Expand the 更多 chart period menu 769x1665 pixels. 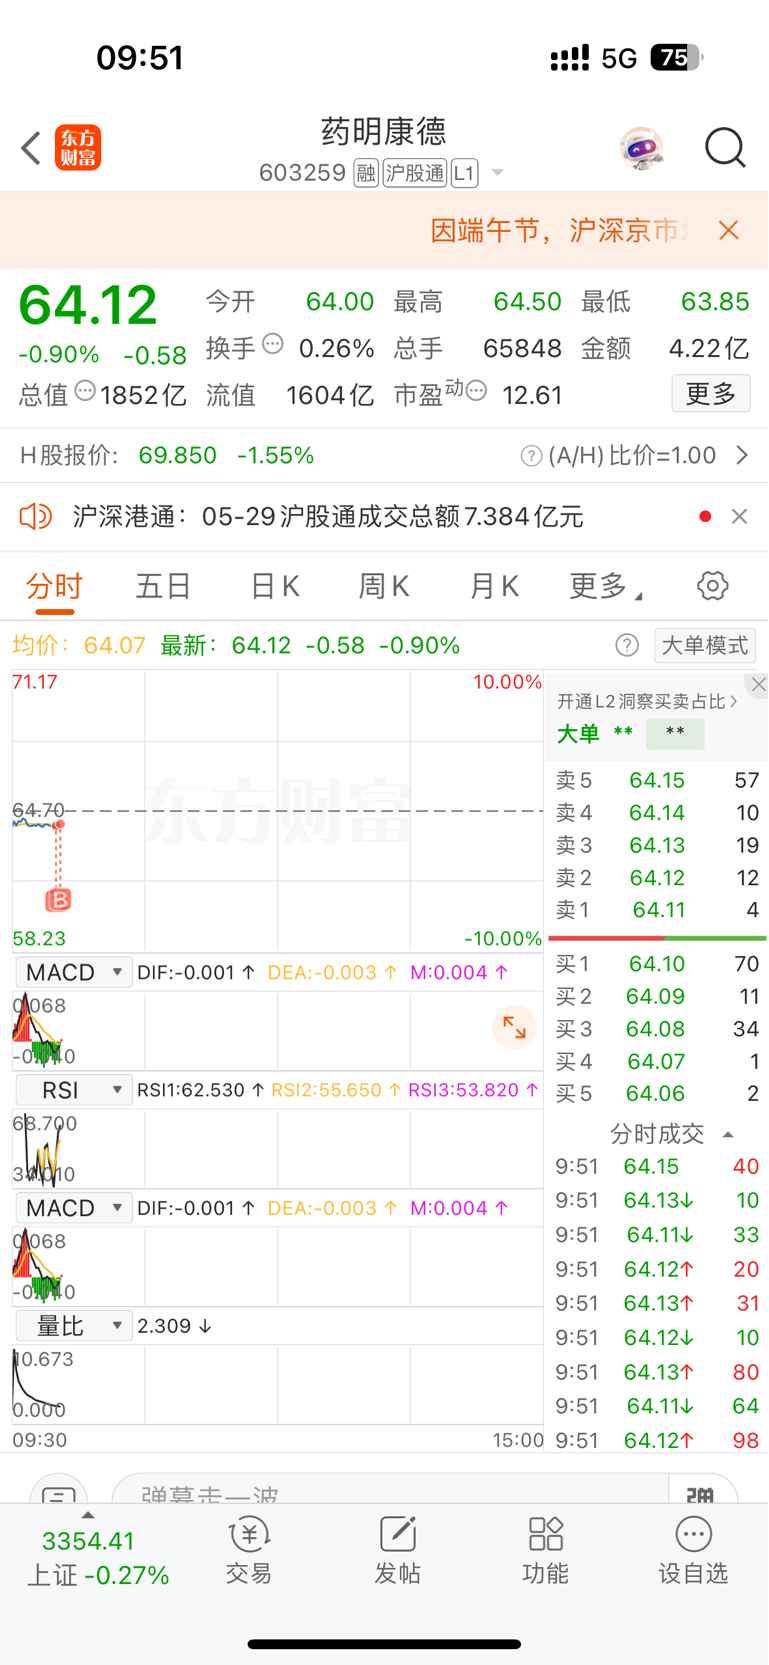tap(605, 586)
